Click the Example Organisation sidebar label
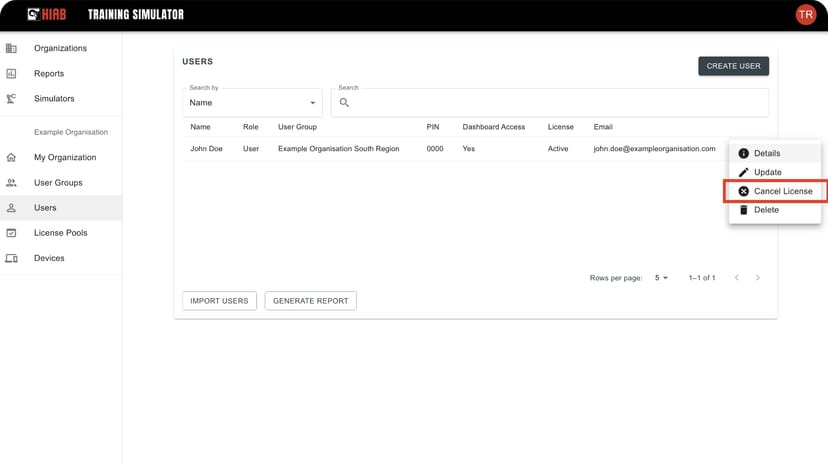Viewport: 828px width, 464px height. pos(71,132)
